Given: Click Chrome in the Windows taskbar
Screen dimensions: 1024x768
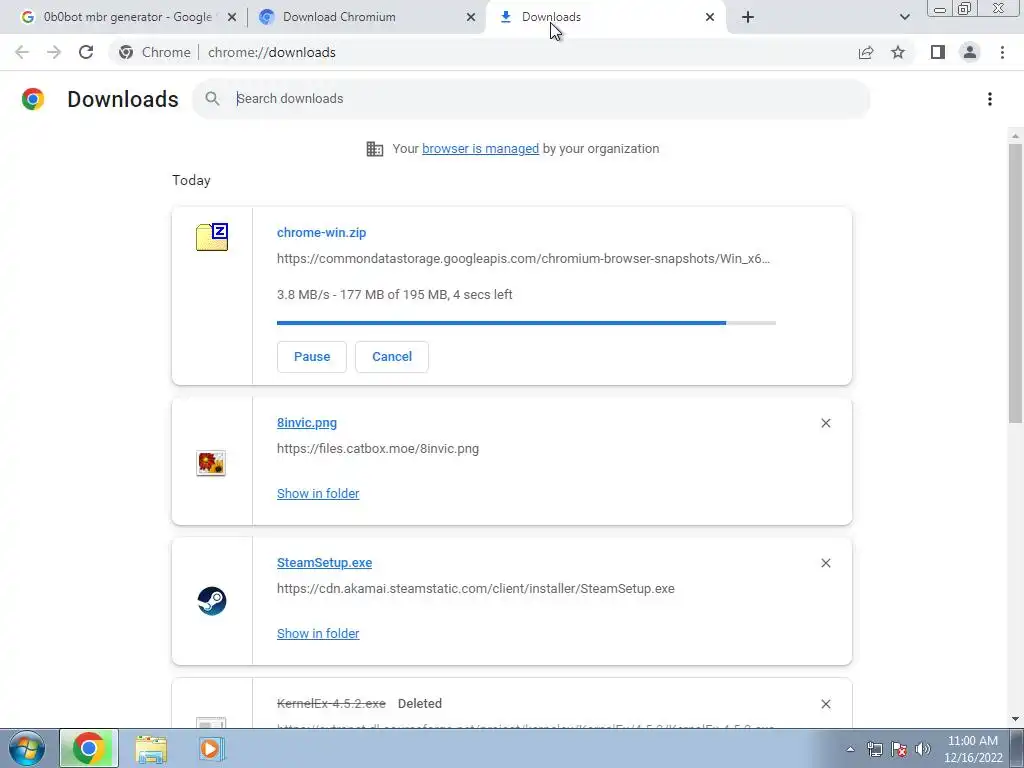Looking at the screenshot, I should [x=89, y=748].
